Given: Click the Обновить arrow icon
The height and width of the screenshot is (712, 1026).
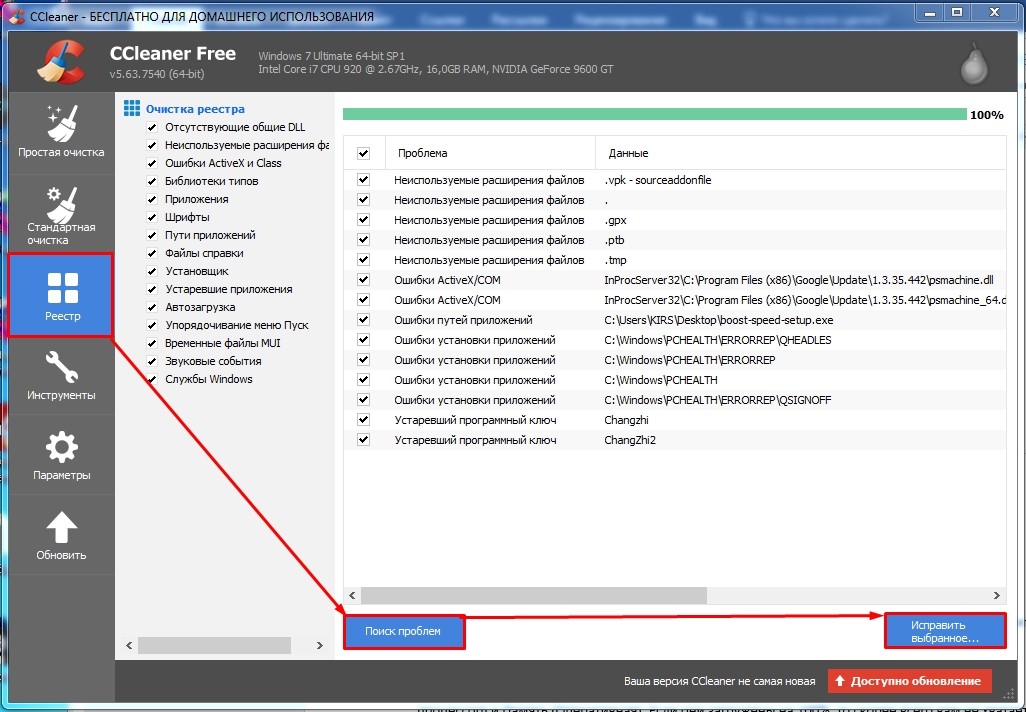Looking at the screenshot, I should 62,527.
